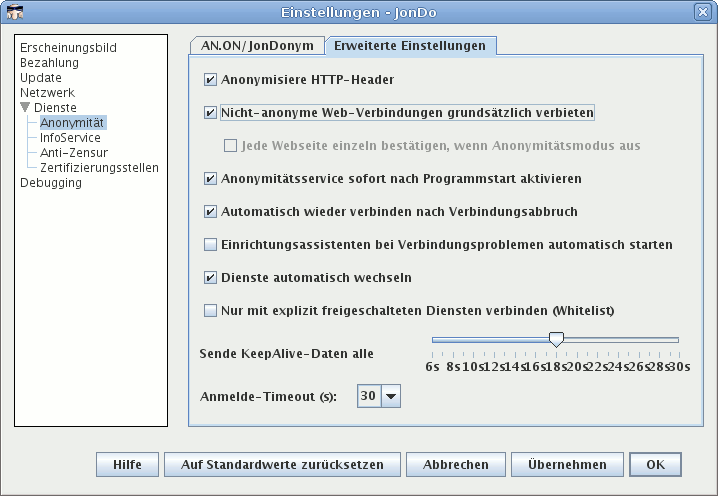Select Anti-Zensur in the tree
The height and width of the screenshot is (496, 718).
tap(74, 153)
